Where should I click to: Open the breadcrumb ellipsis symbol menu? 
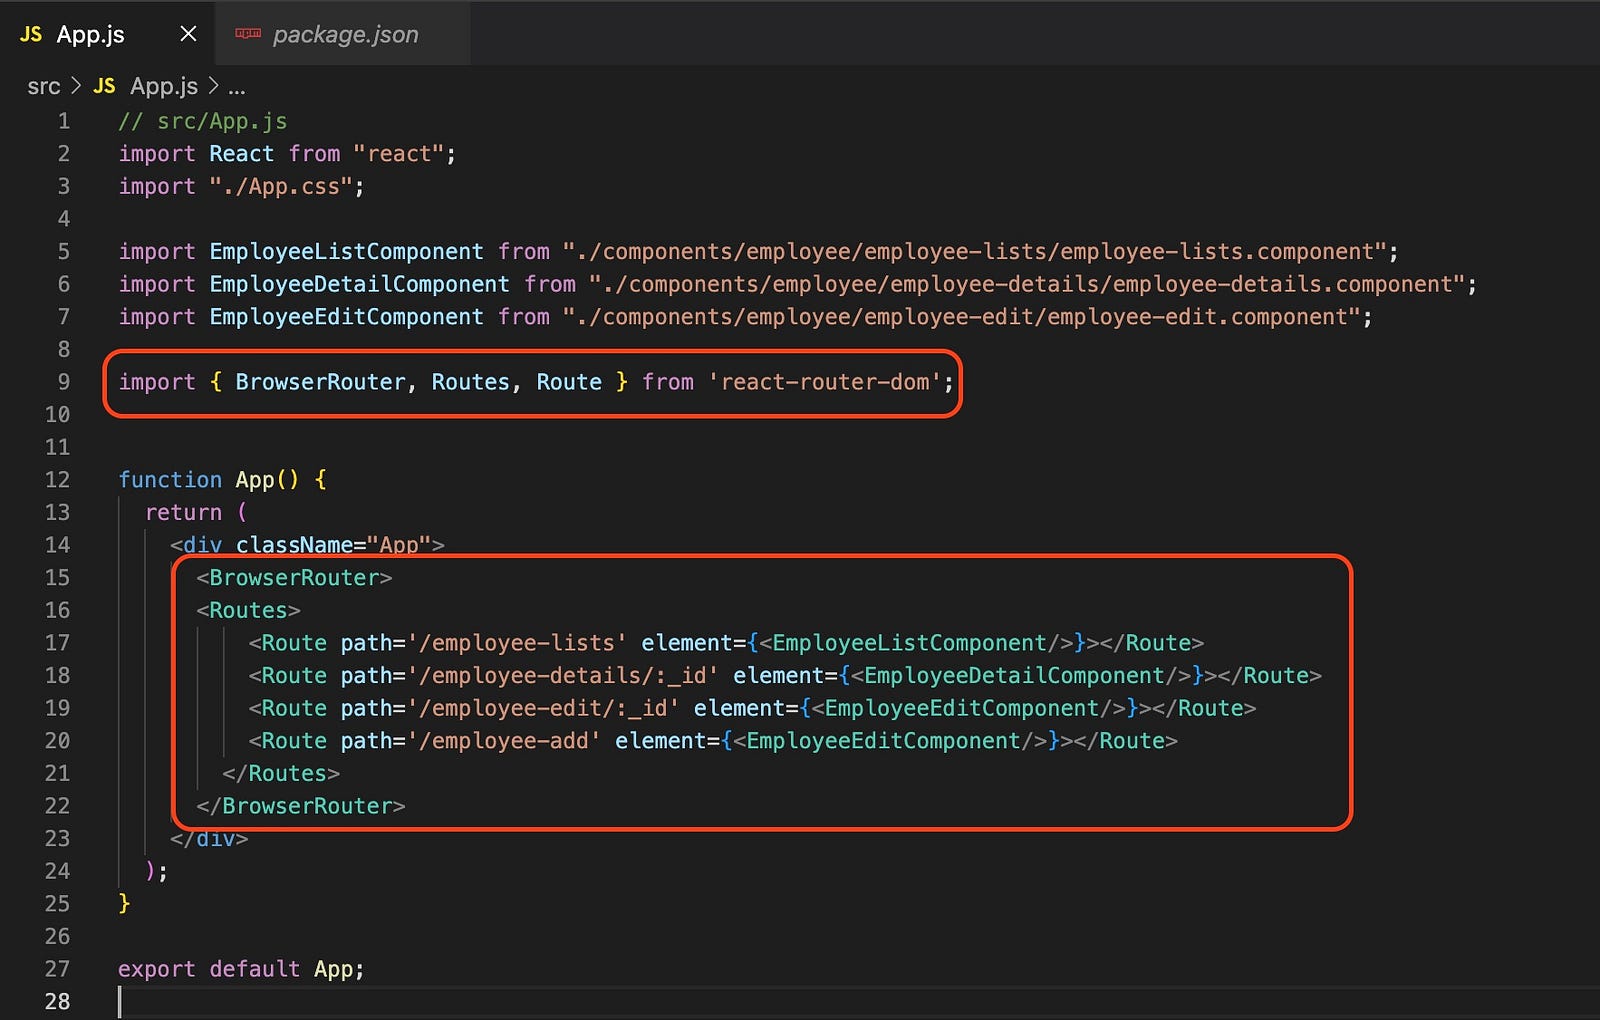coord(237,87)
